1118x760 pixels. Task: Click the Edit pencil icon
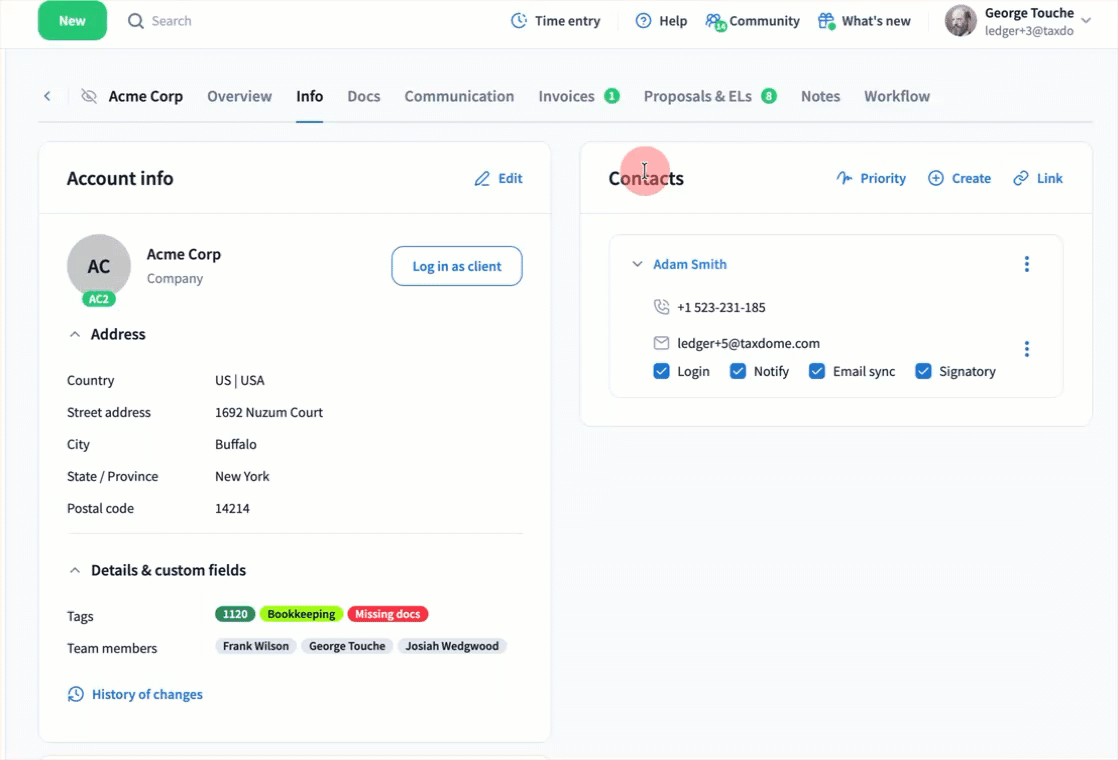483,178
